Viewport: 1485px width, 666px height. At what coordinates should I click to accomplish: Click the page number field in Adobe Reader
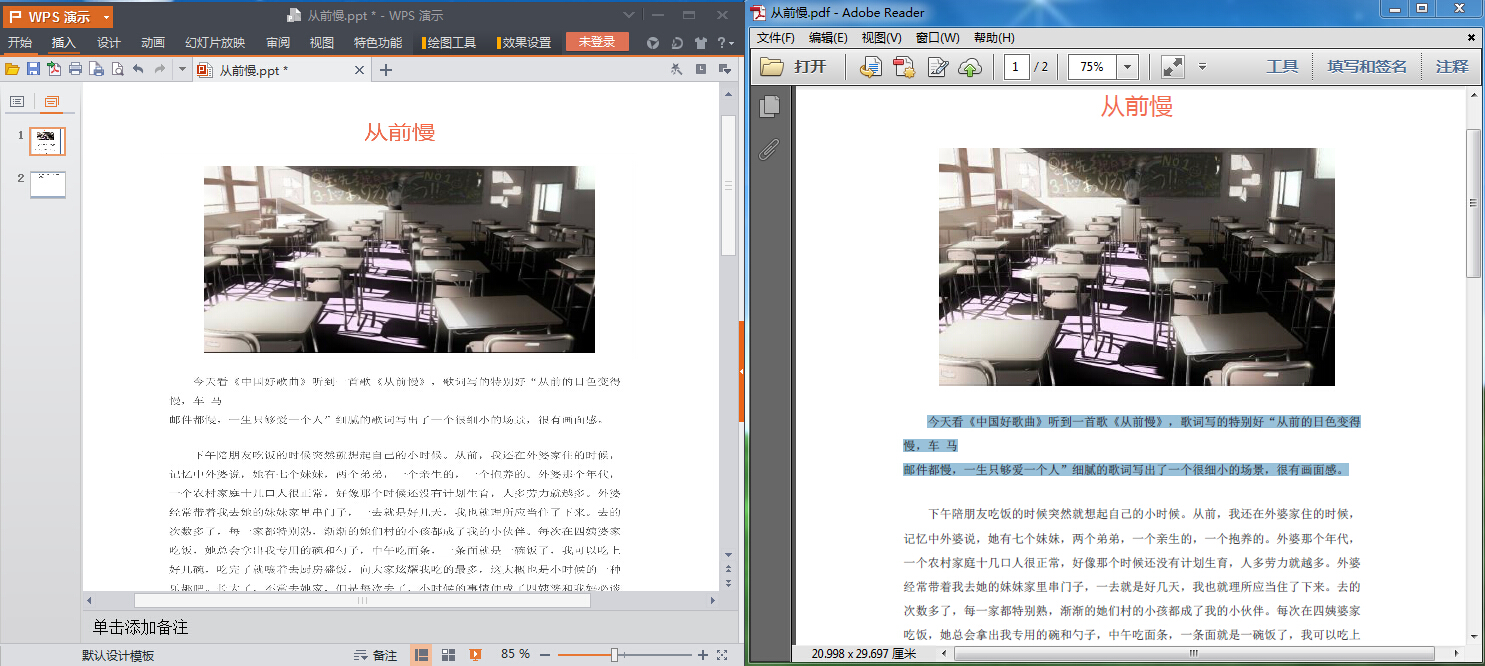click(x=1017, y=67)
